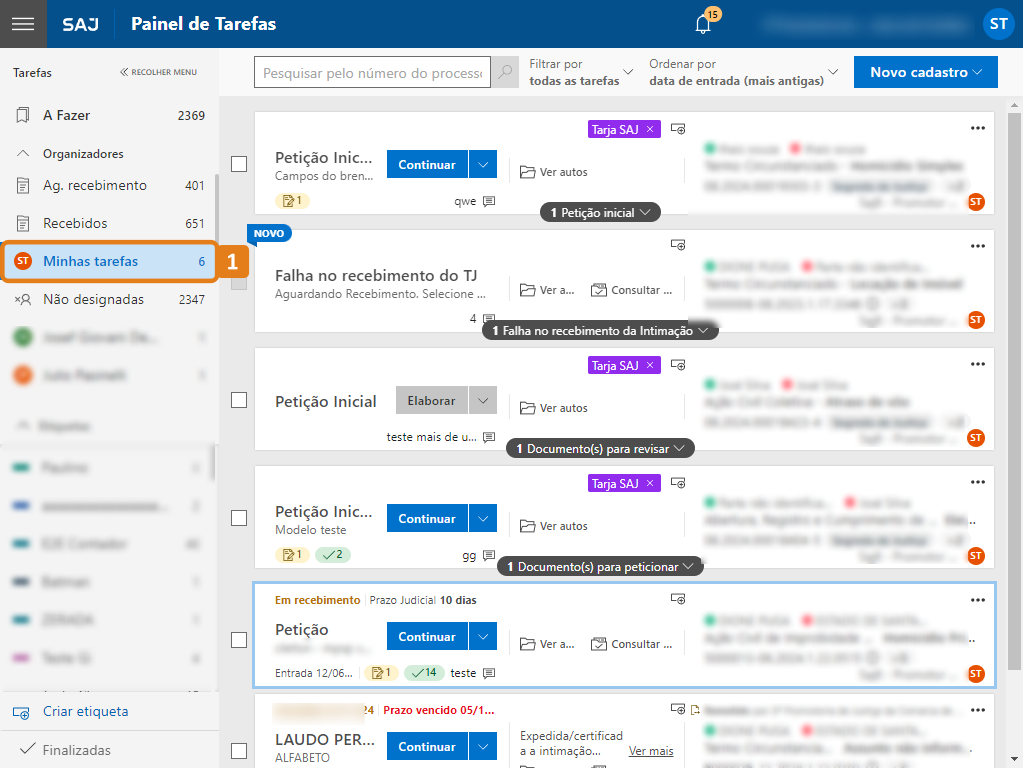This screenshot has width=1023, height=768.
Task: Click Ver mais link on last card
Action: coord(651,751)
